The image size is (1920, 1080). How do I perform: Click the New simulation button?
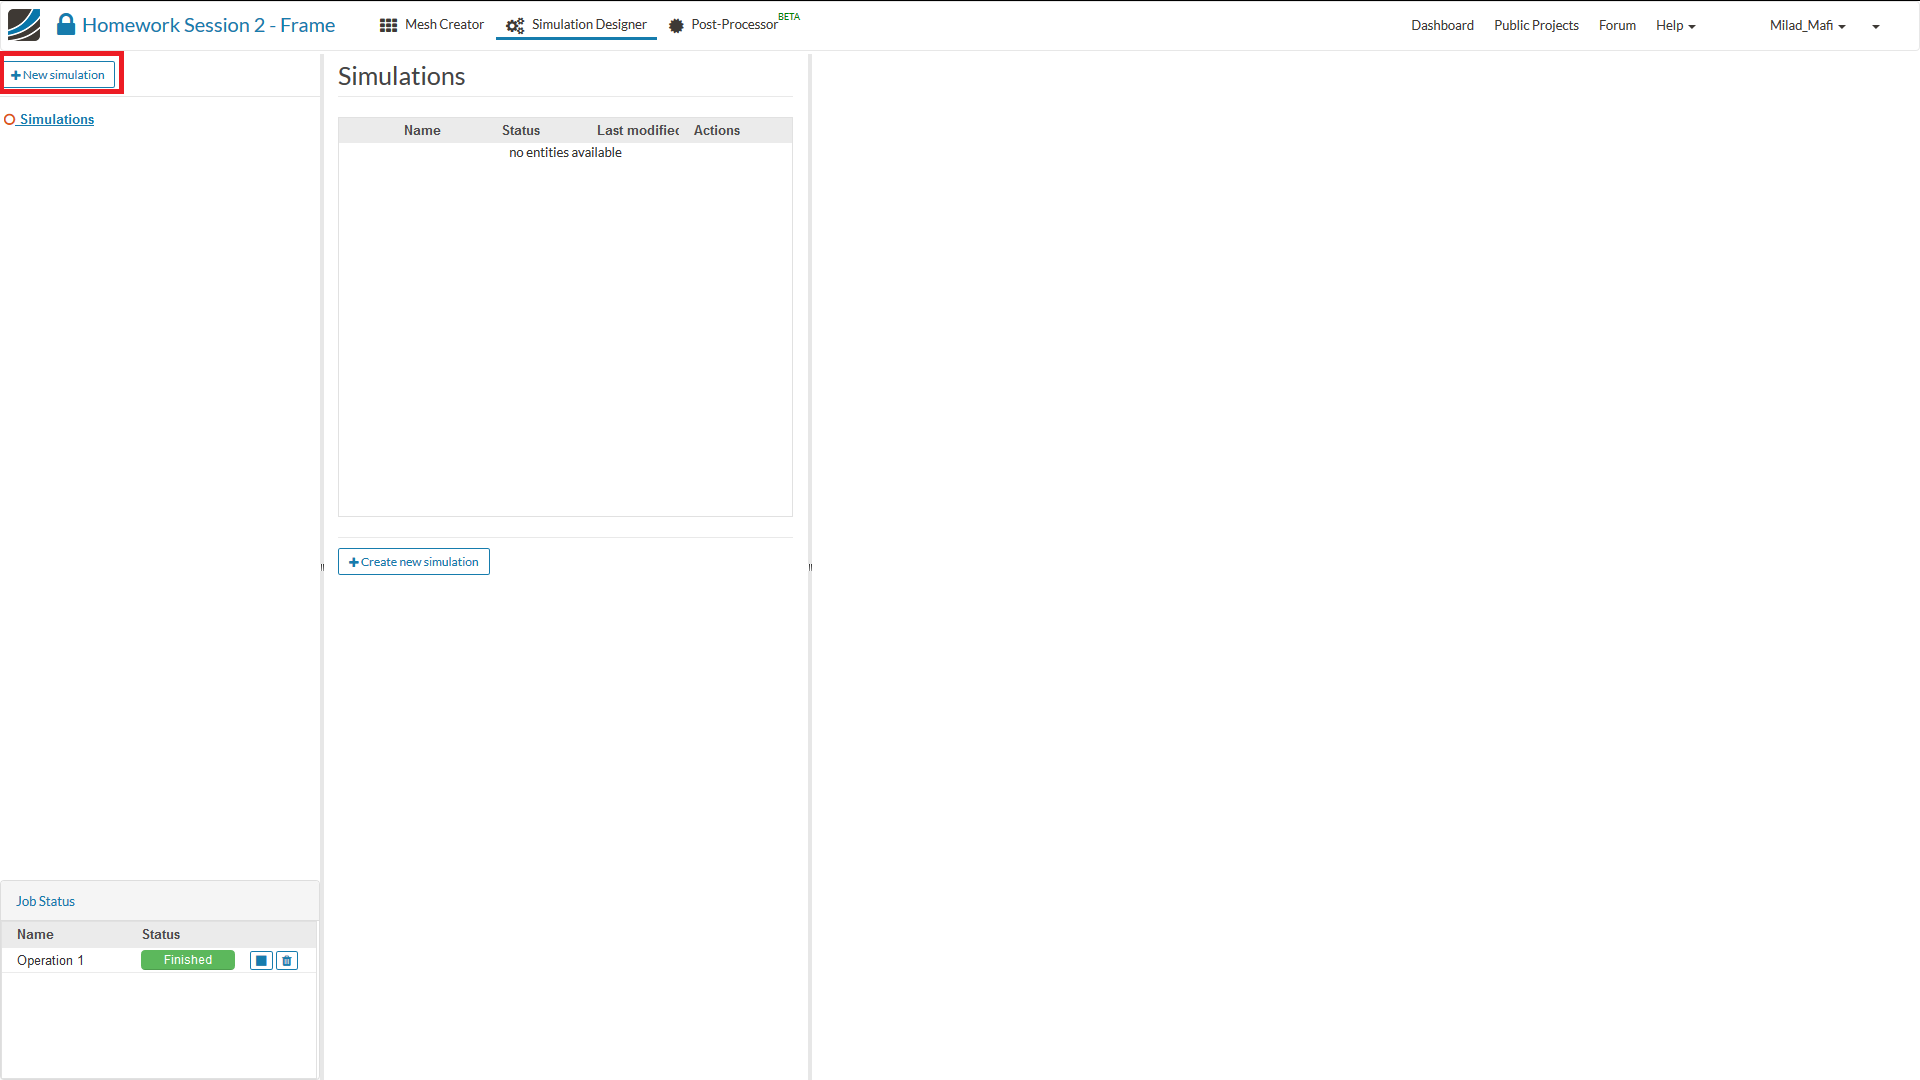[x=59, y=75]
